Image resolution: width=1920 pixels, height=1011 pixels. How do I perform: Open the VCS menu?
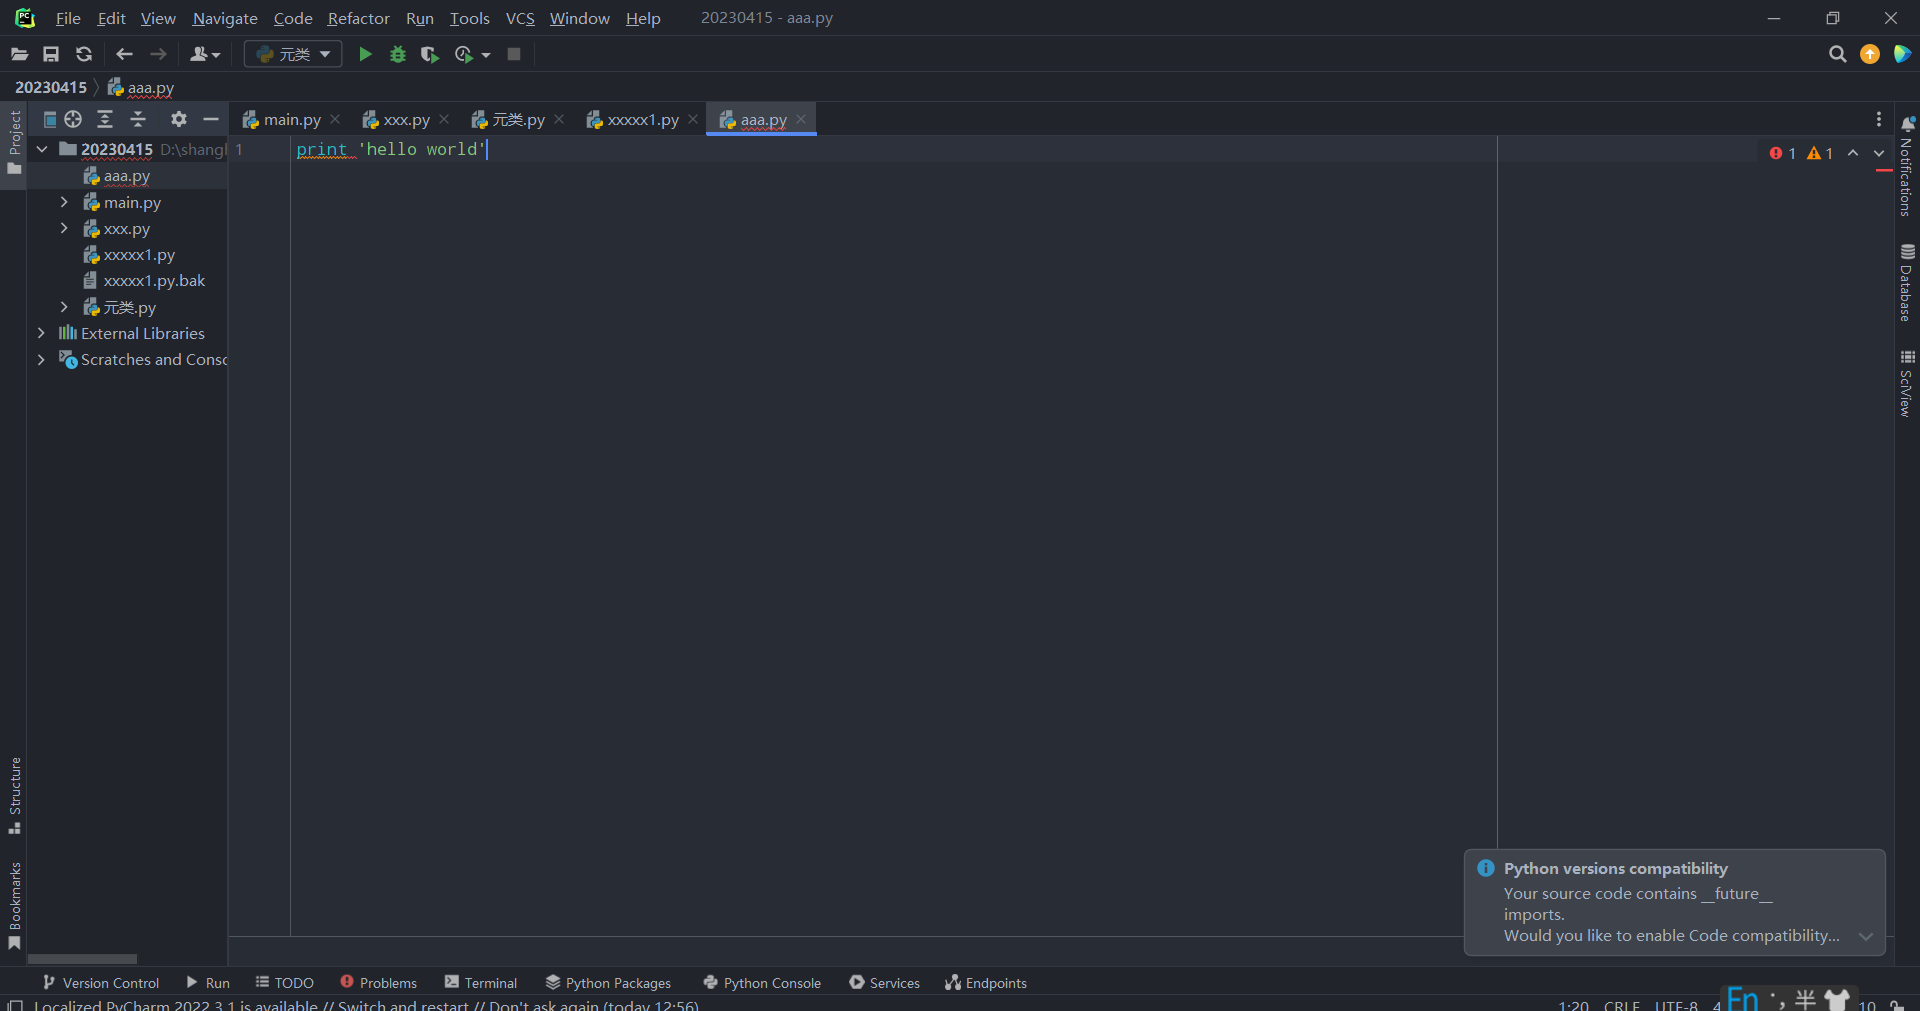520,18
